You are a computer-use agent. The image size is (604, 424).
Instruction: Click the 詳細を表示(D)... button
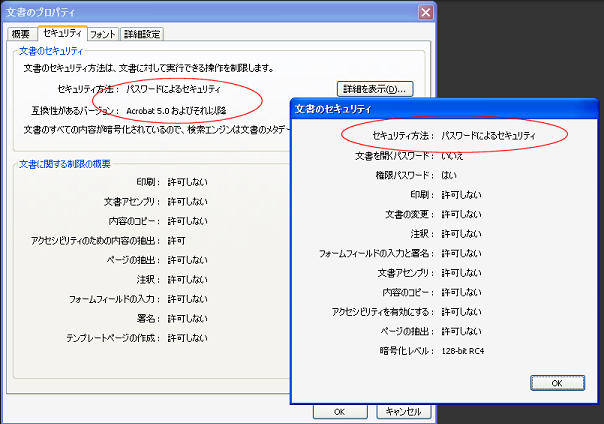coord(376,90)
